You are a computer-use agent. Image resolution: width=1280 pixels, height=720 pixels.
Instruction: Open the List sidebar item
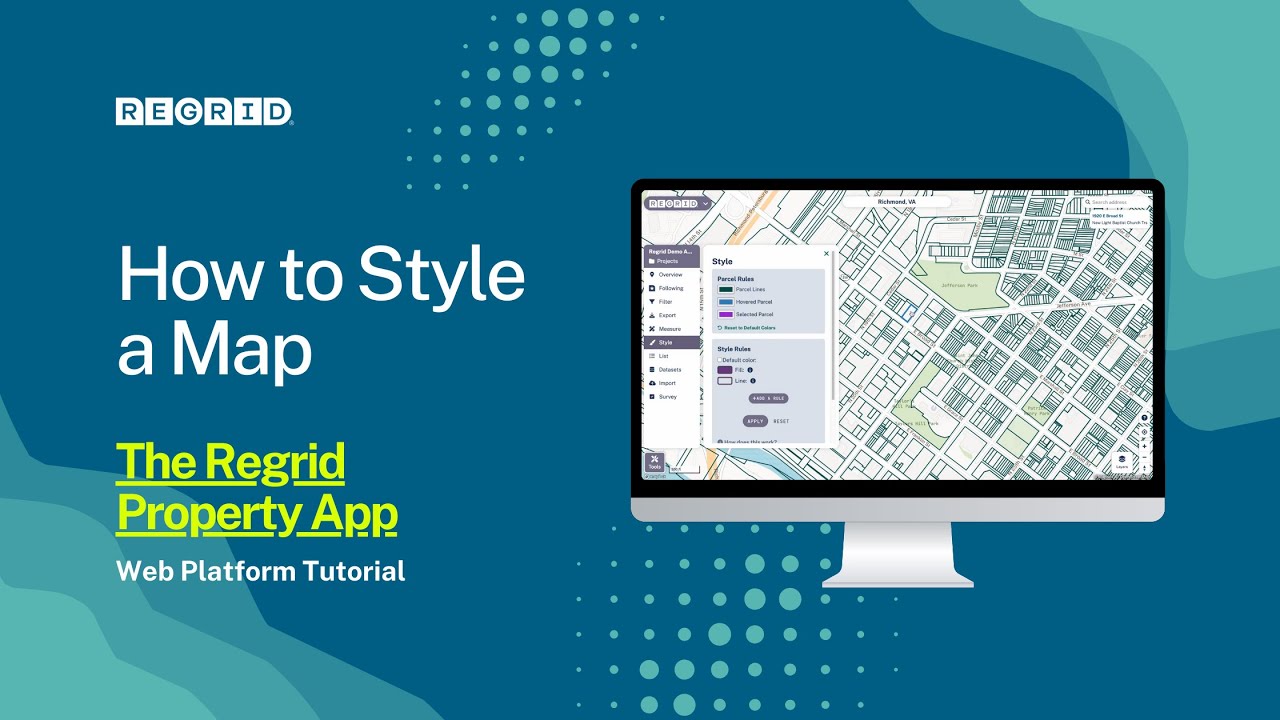coord(672,356)
